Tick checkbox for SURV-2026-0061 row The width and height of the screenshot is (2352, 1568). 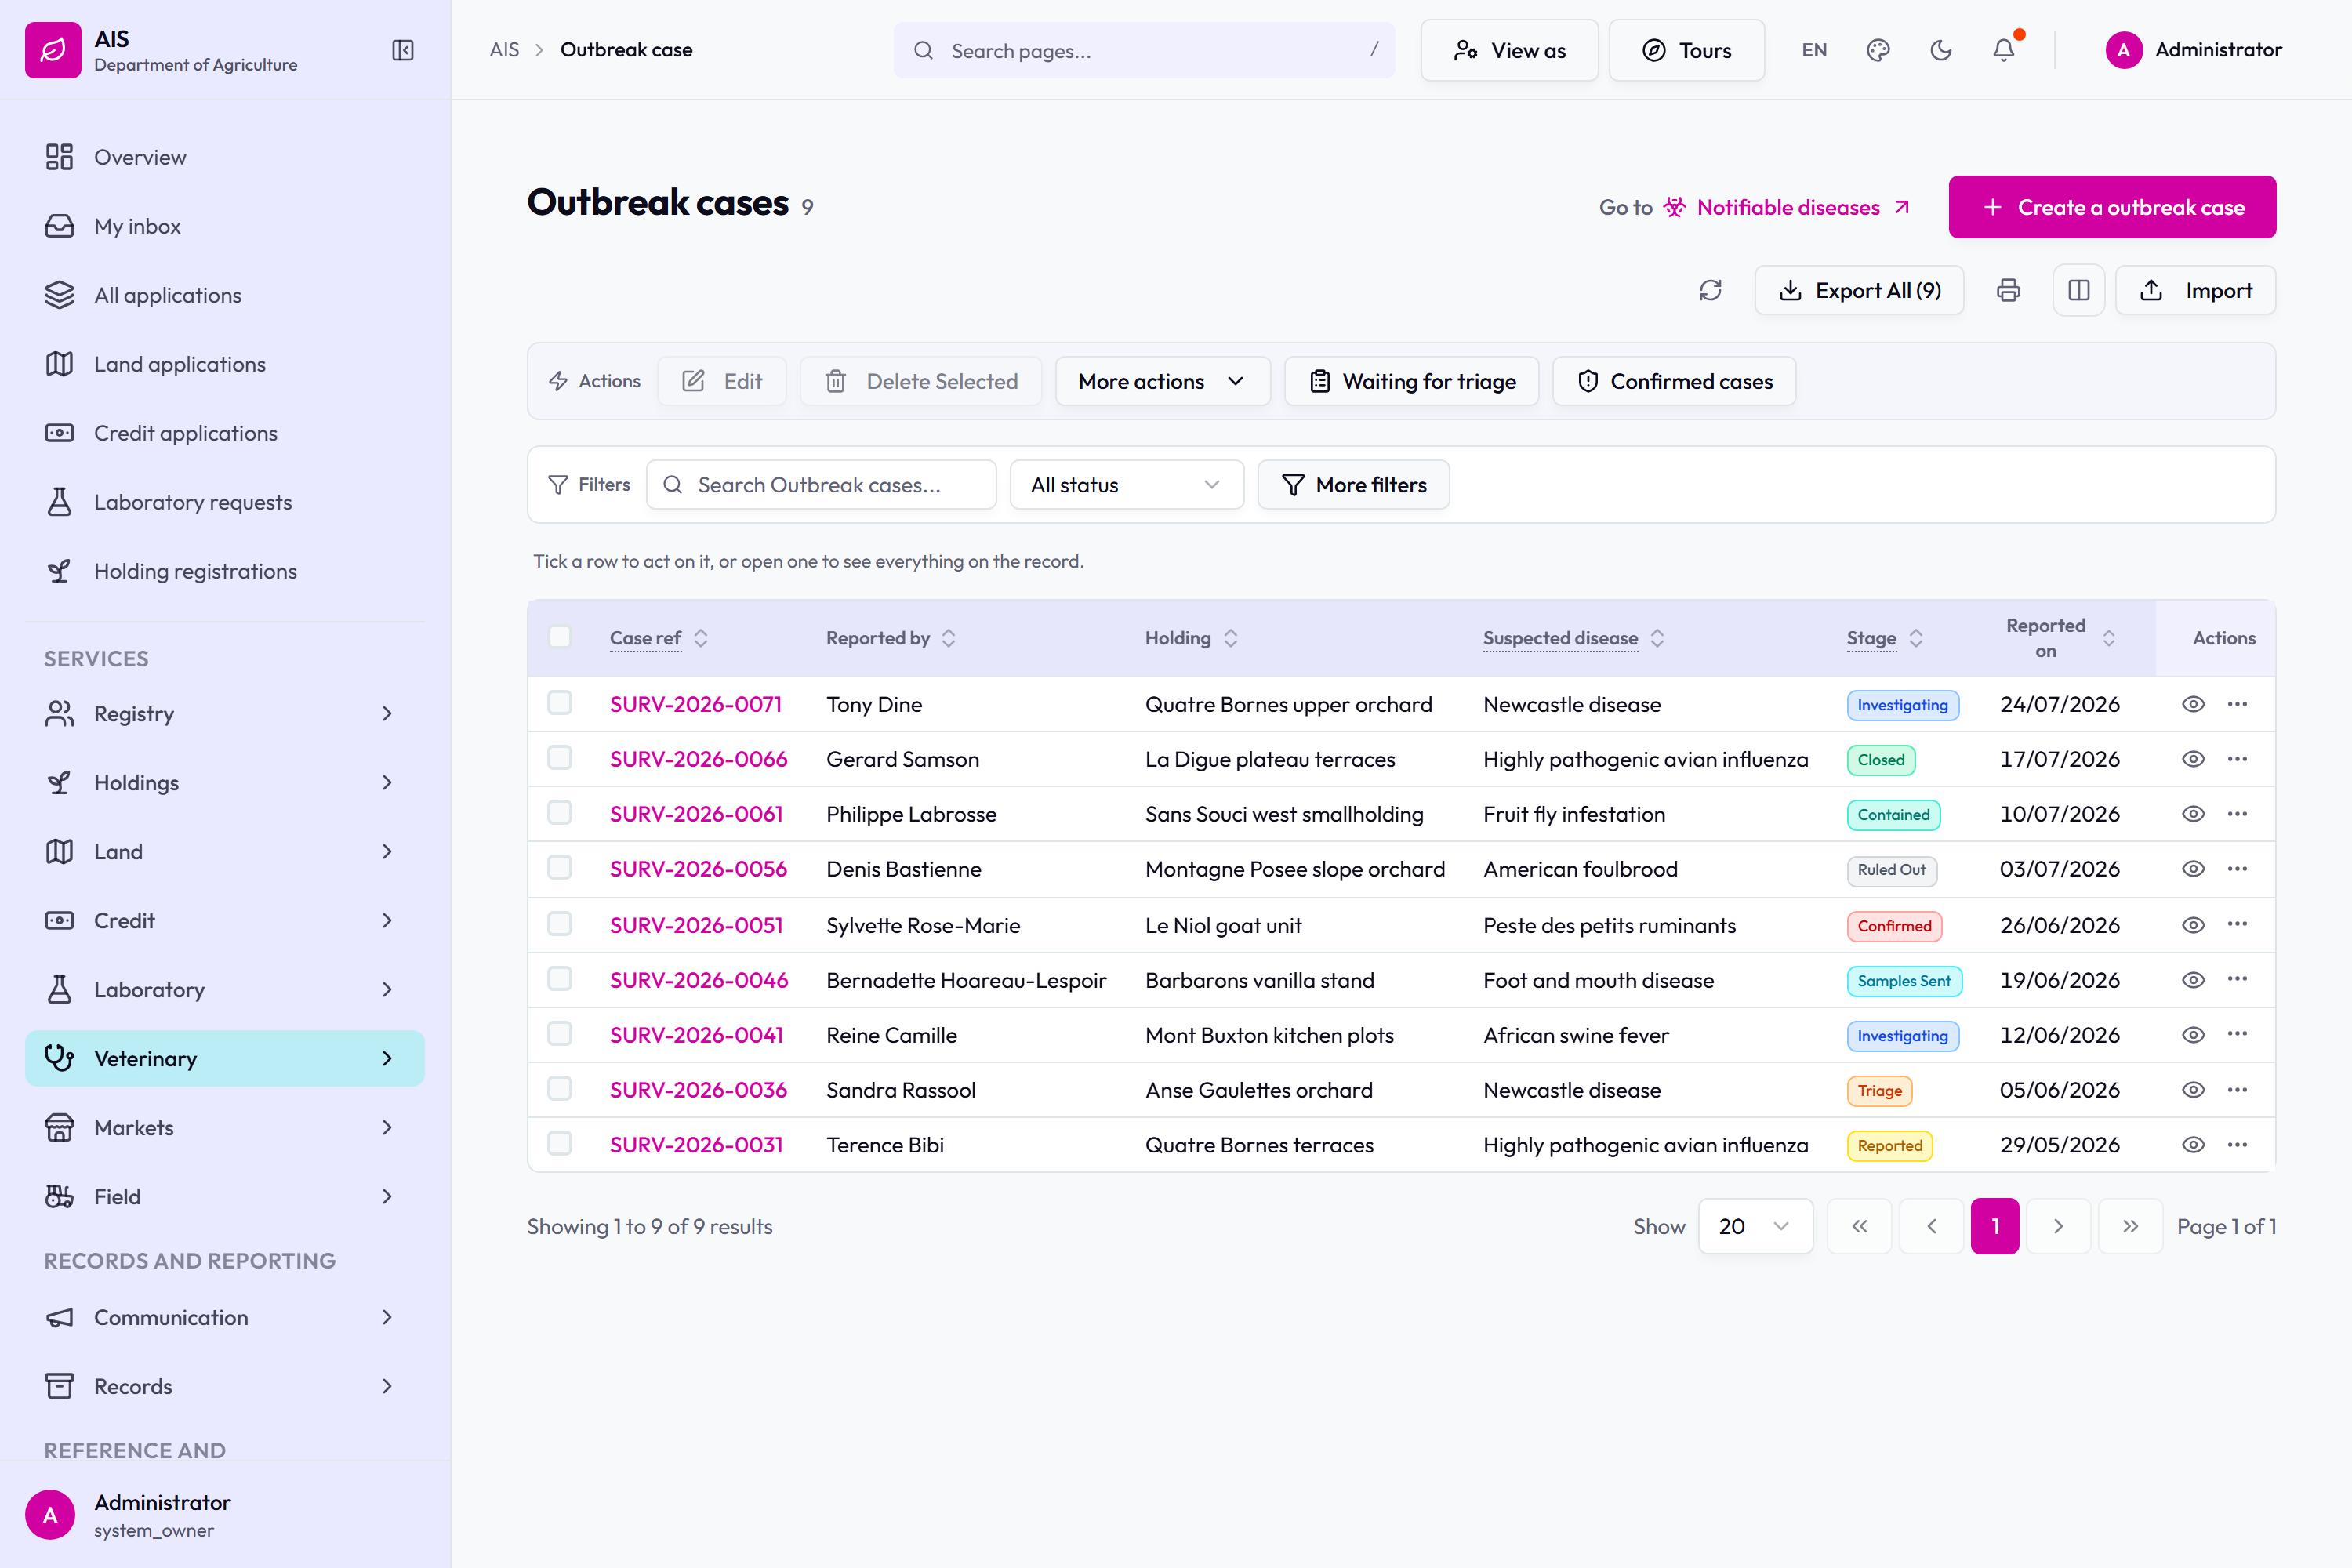click(560, 813)
